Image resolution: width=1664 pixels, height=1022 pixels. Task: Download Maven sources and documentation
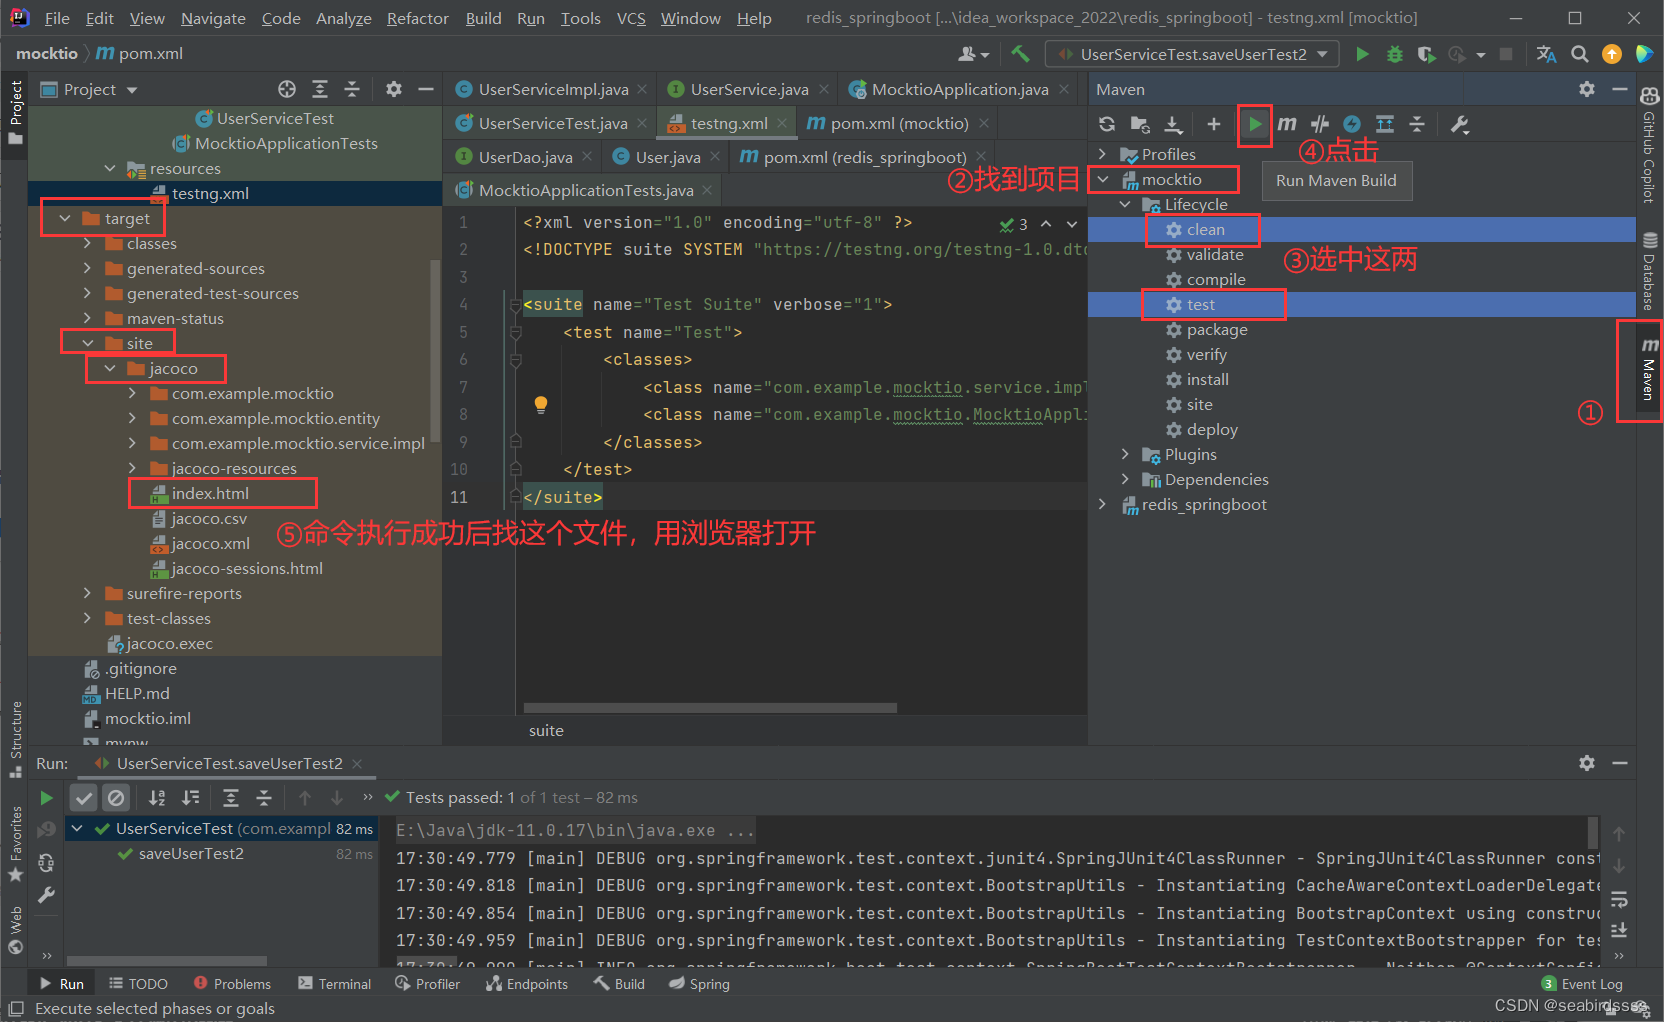coord(1173,124)
